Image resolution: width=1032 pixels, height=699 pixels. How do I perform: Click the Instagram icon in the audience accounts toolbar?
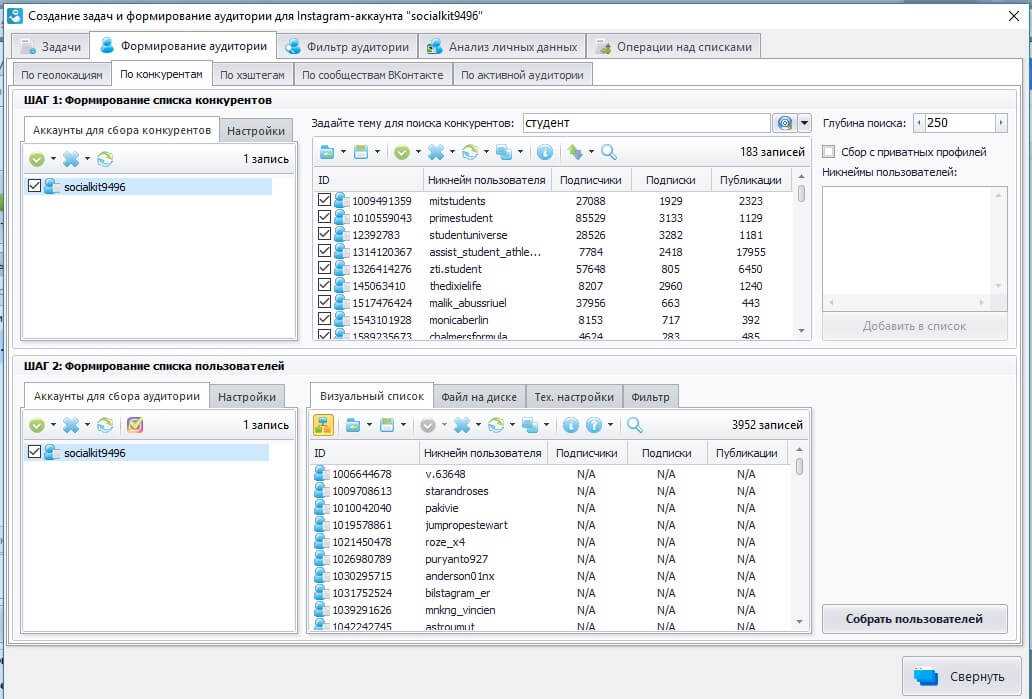click(x=135, y=425)
